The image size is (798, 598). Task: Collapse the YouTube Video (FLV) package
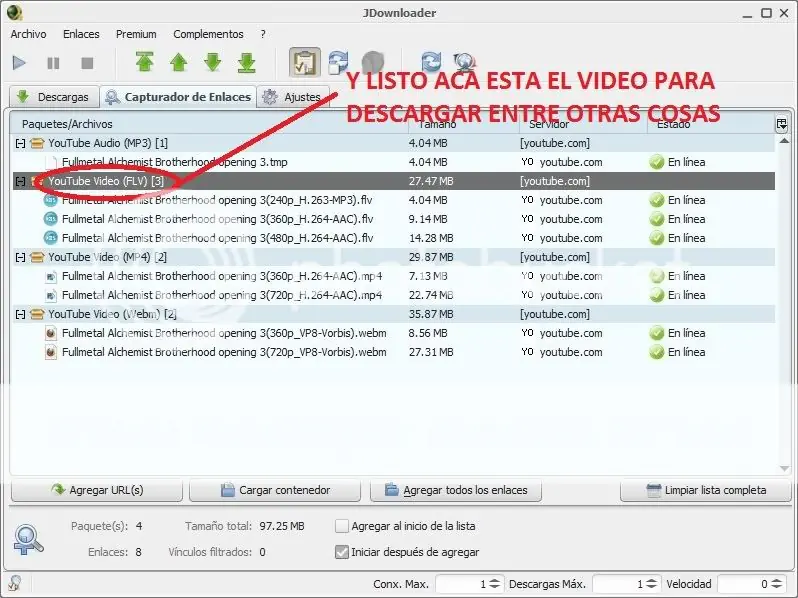coord(20,181)
